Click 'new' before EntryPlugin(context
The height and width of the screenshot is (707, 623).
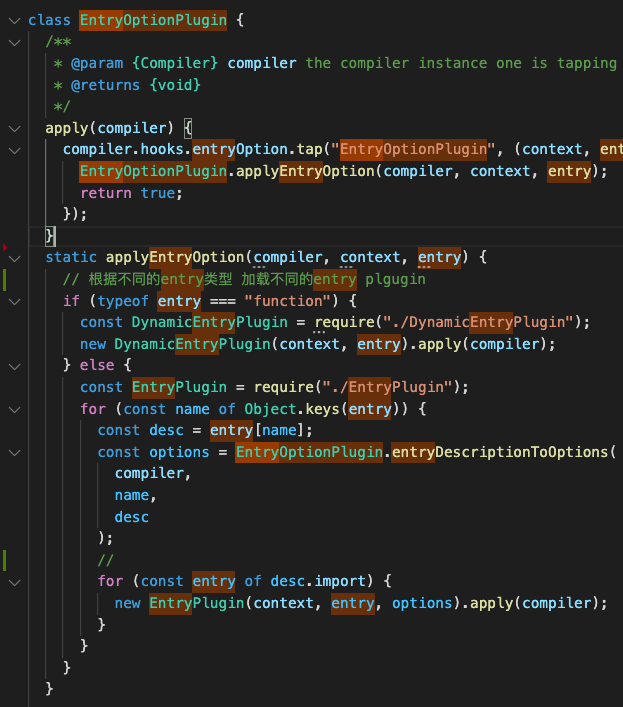128,603
